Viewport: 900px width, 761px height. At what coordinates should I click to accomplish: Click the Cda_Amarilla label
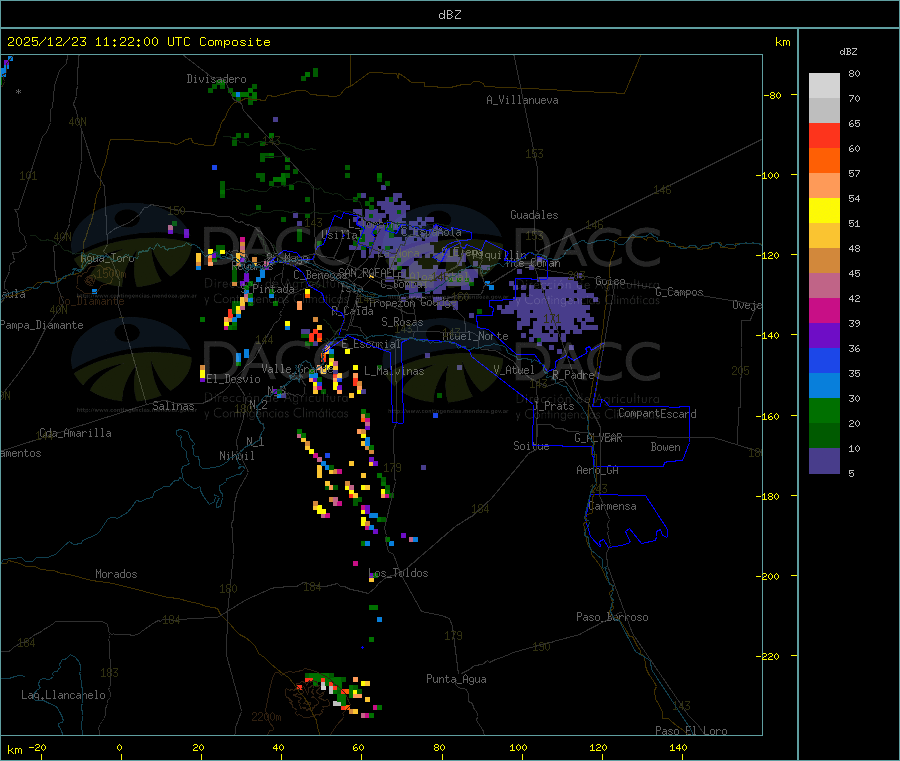[x=75, y=433]
